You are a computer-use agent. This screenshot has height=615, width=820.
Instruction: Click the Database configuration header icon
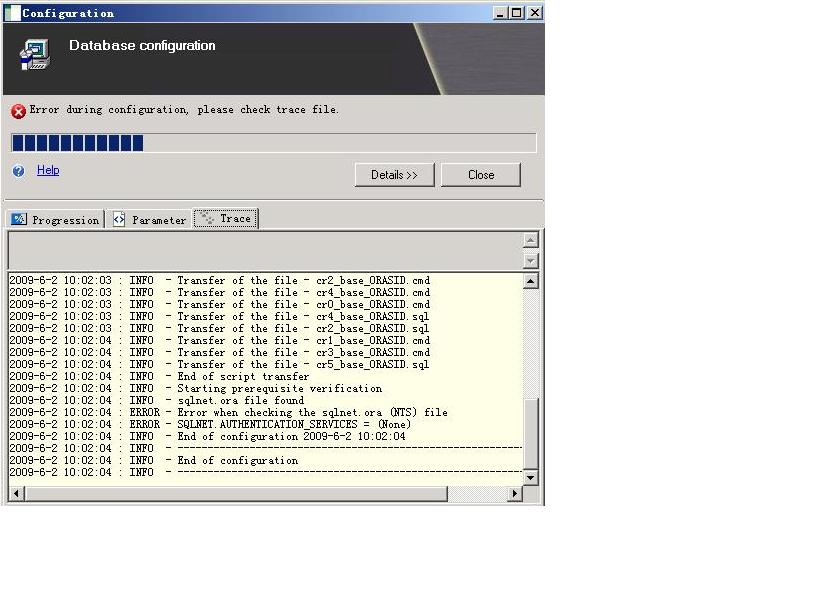click(x=35, y=54)
